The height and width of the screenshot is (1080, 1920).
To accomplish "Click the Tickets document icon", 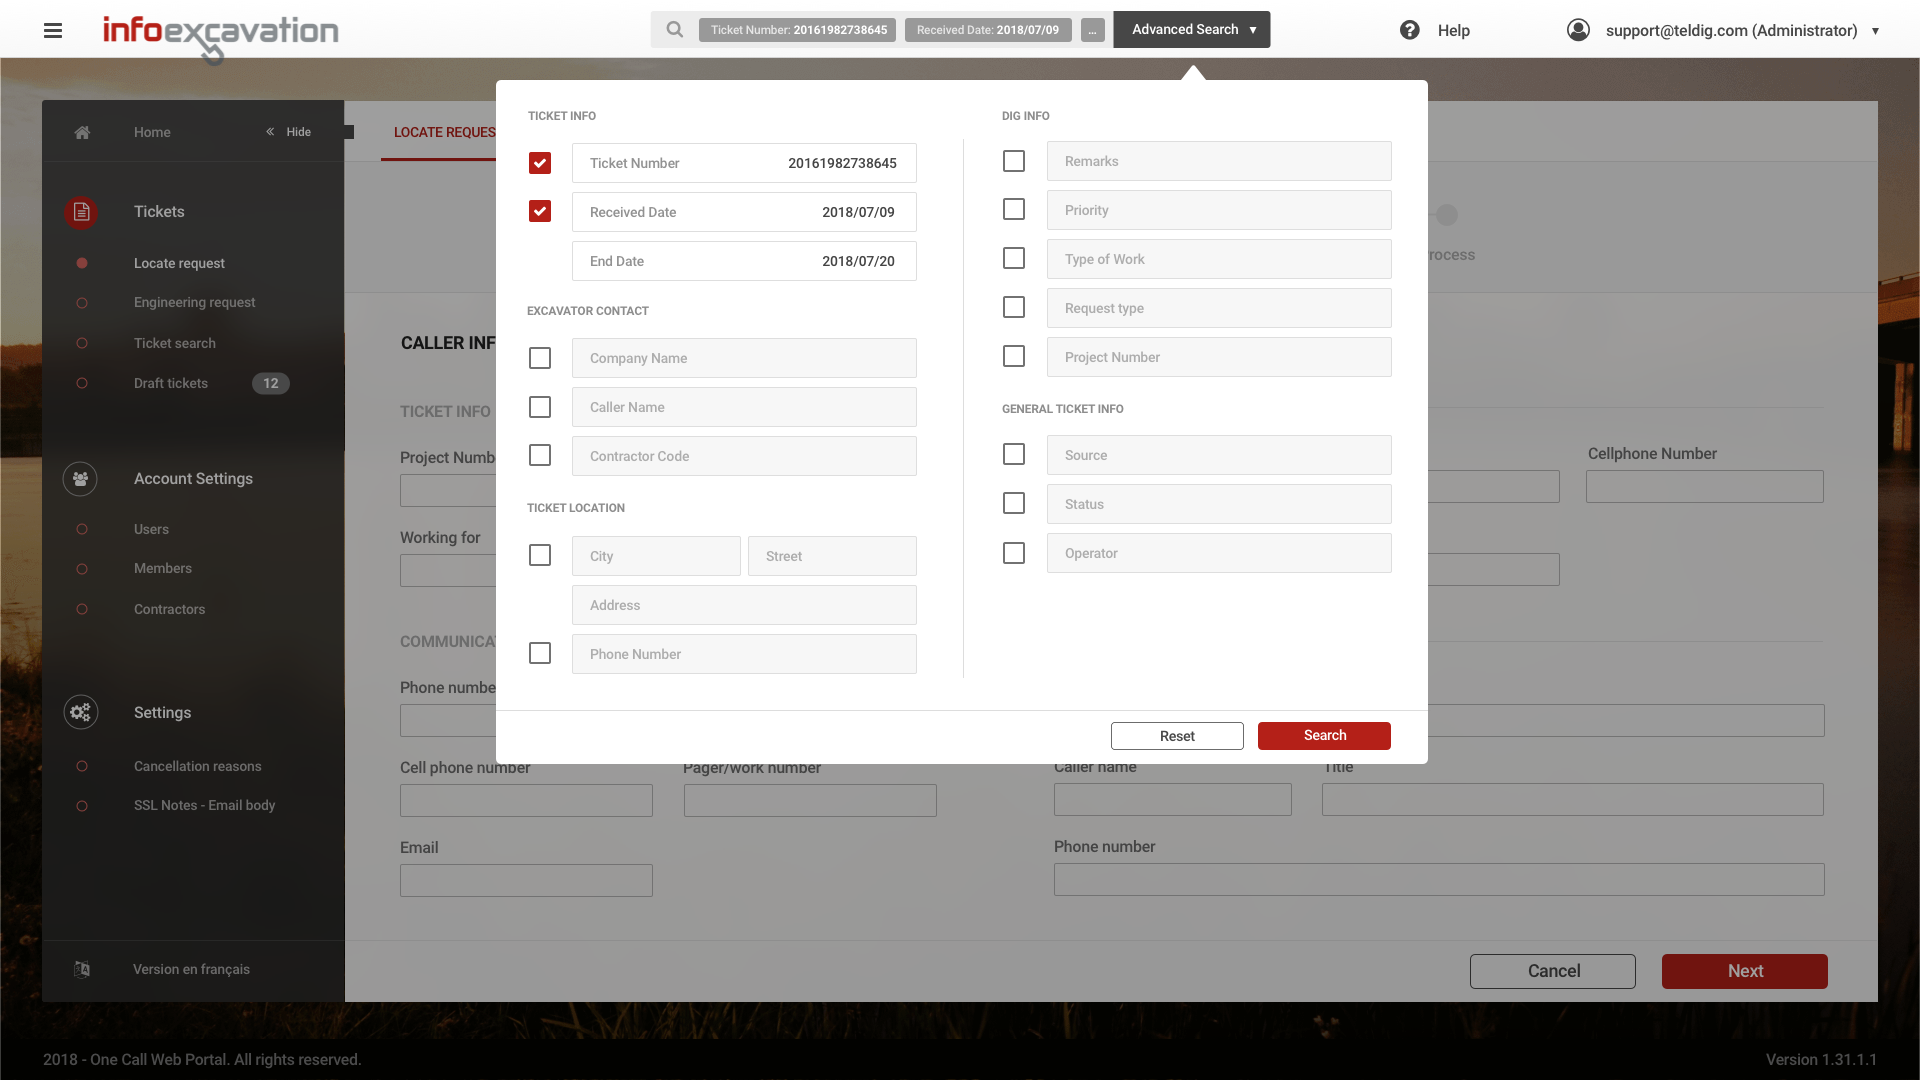I will point(81,212).
